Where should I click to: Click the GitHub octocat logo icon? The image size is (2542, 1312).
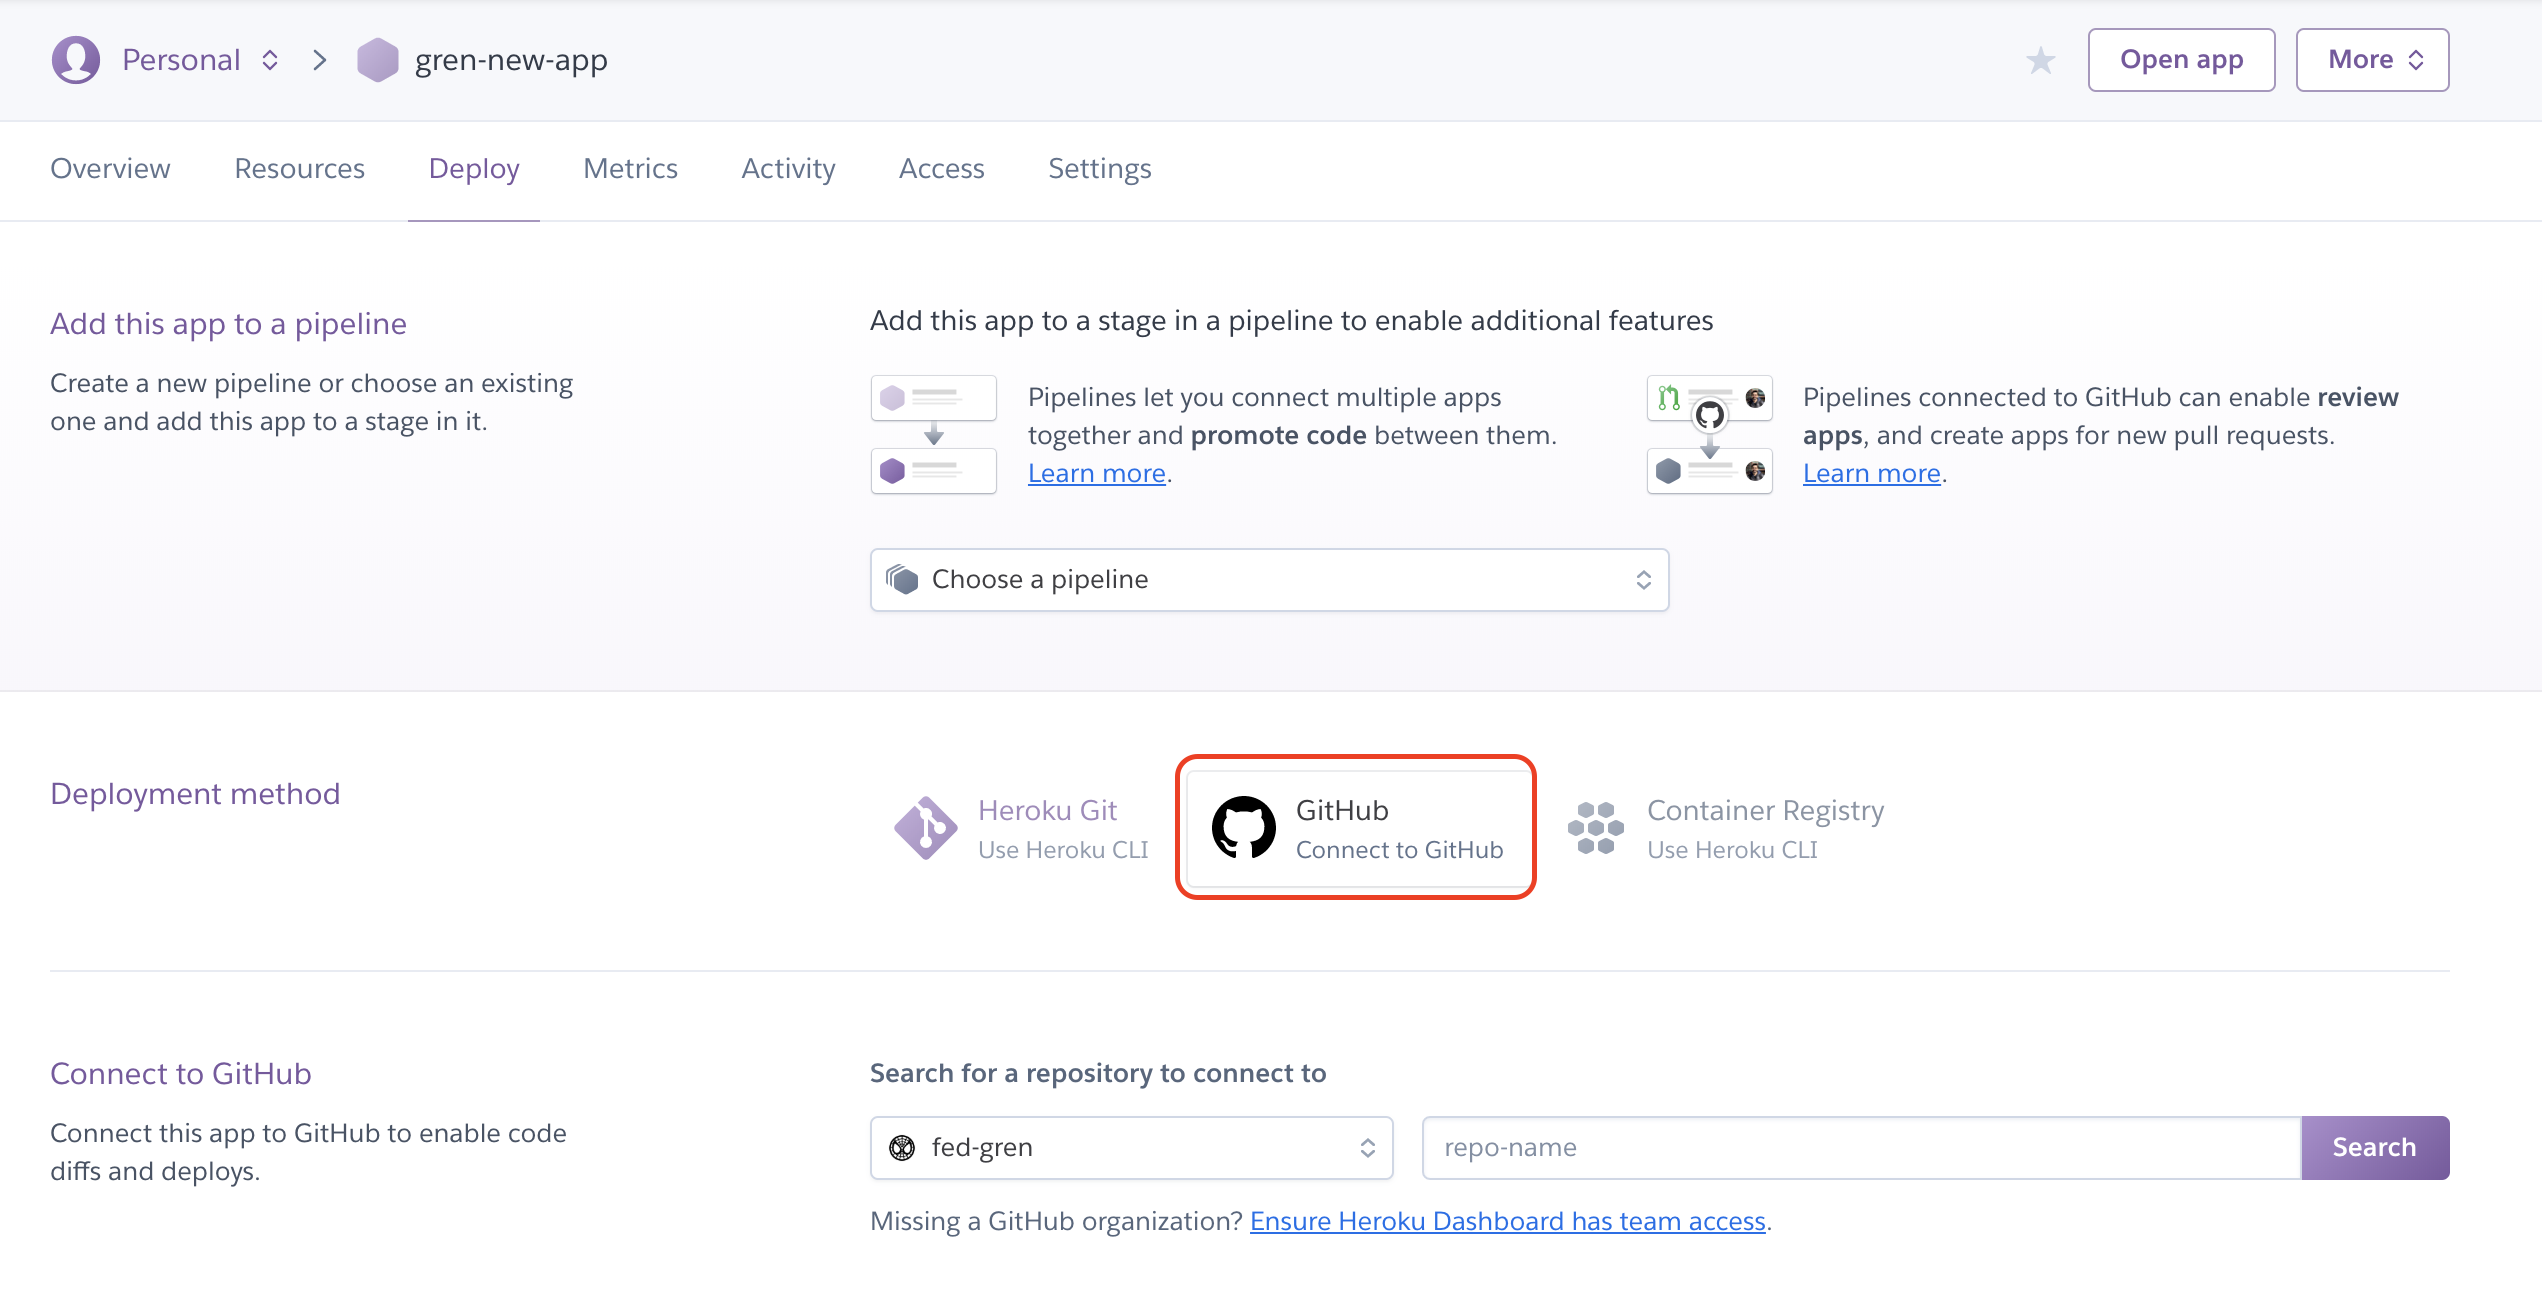1243,828
